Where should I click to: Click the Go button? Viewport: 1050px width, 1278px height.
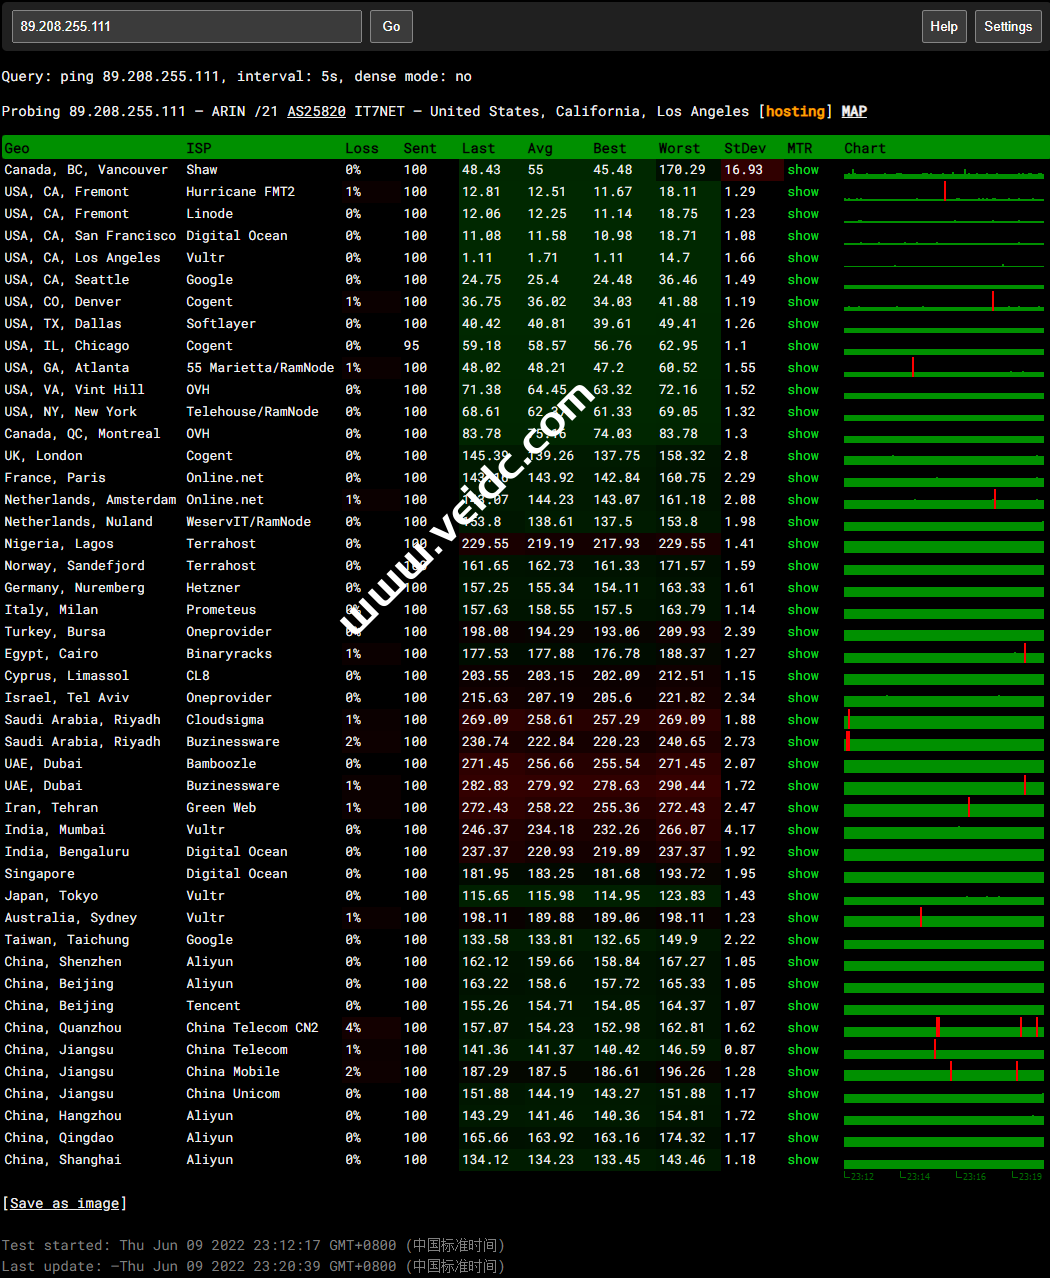(391, 27)
